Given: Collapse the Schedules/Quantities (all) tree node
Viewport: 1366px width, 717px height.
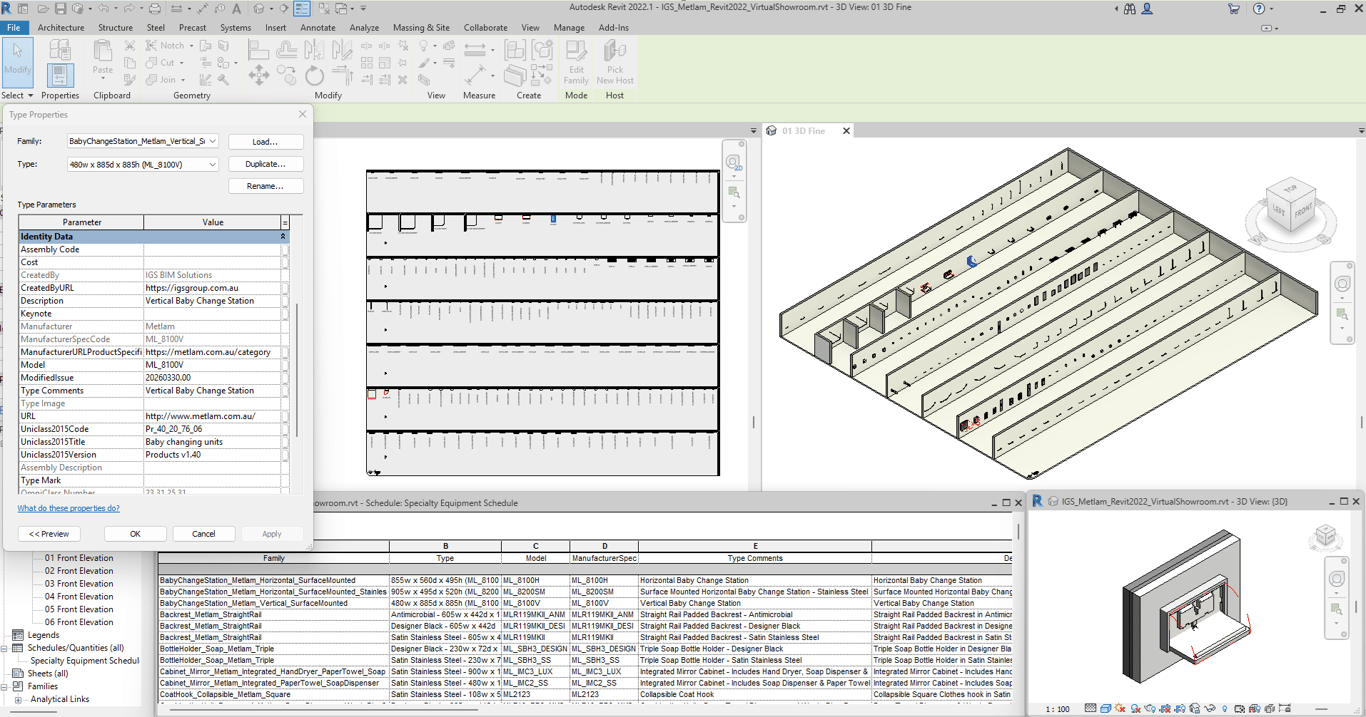Looking at the screenshot, I should click(x=5, y=648).
